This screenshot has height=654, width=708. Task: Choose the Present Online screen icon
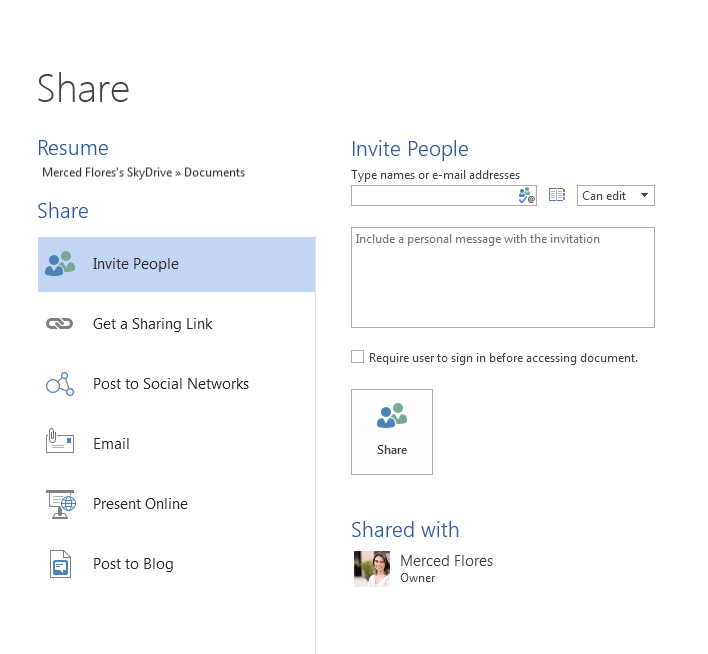click(x=60, y=504)
